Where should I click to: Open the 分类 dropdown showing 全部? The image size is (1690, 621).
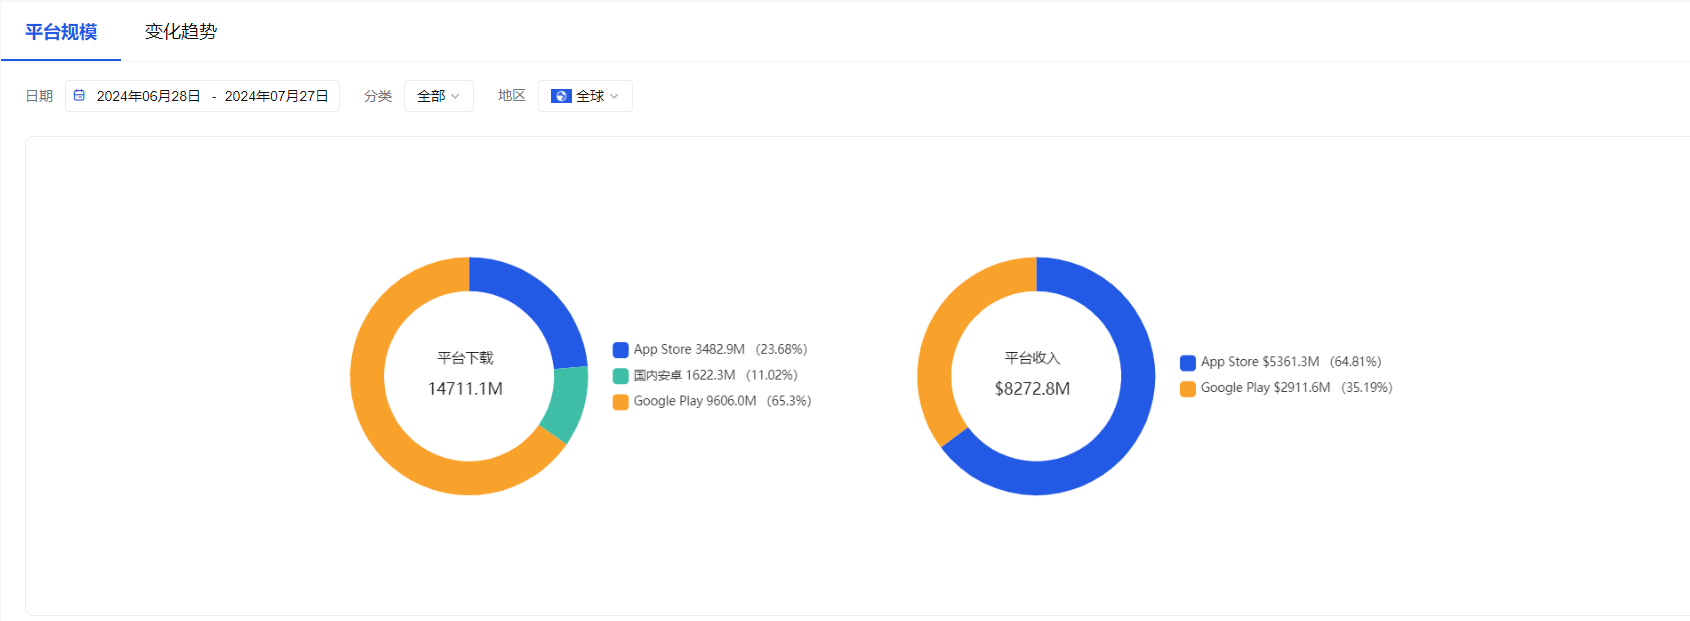pos(438,96)
